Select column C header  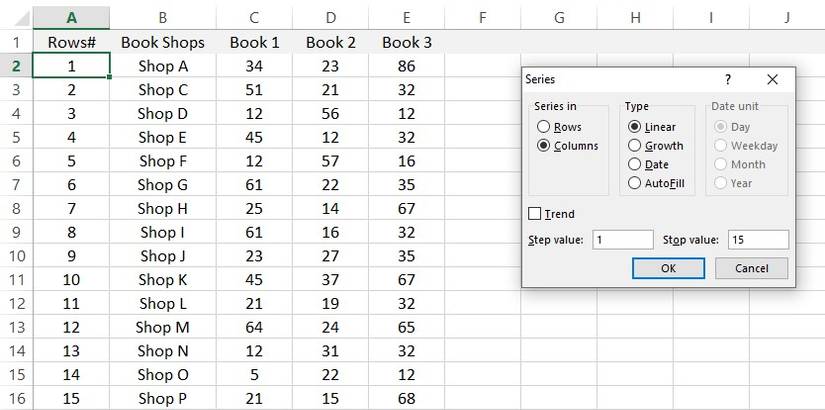[254, 17]
